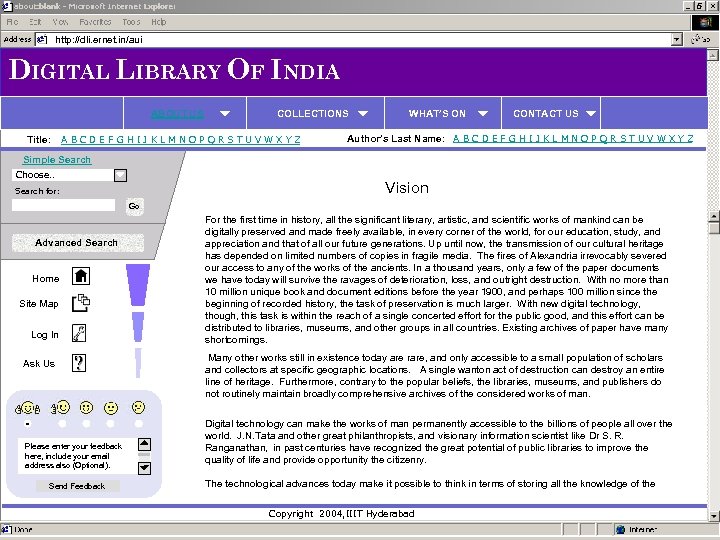Click the feedback box scroll-up arrow

tap(144, 444)
